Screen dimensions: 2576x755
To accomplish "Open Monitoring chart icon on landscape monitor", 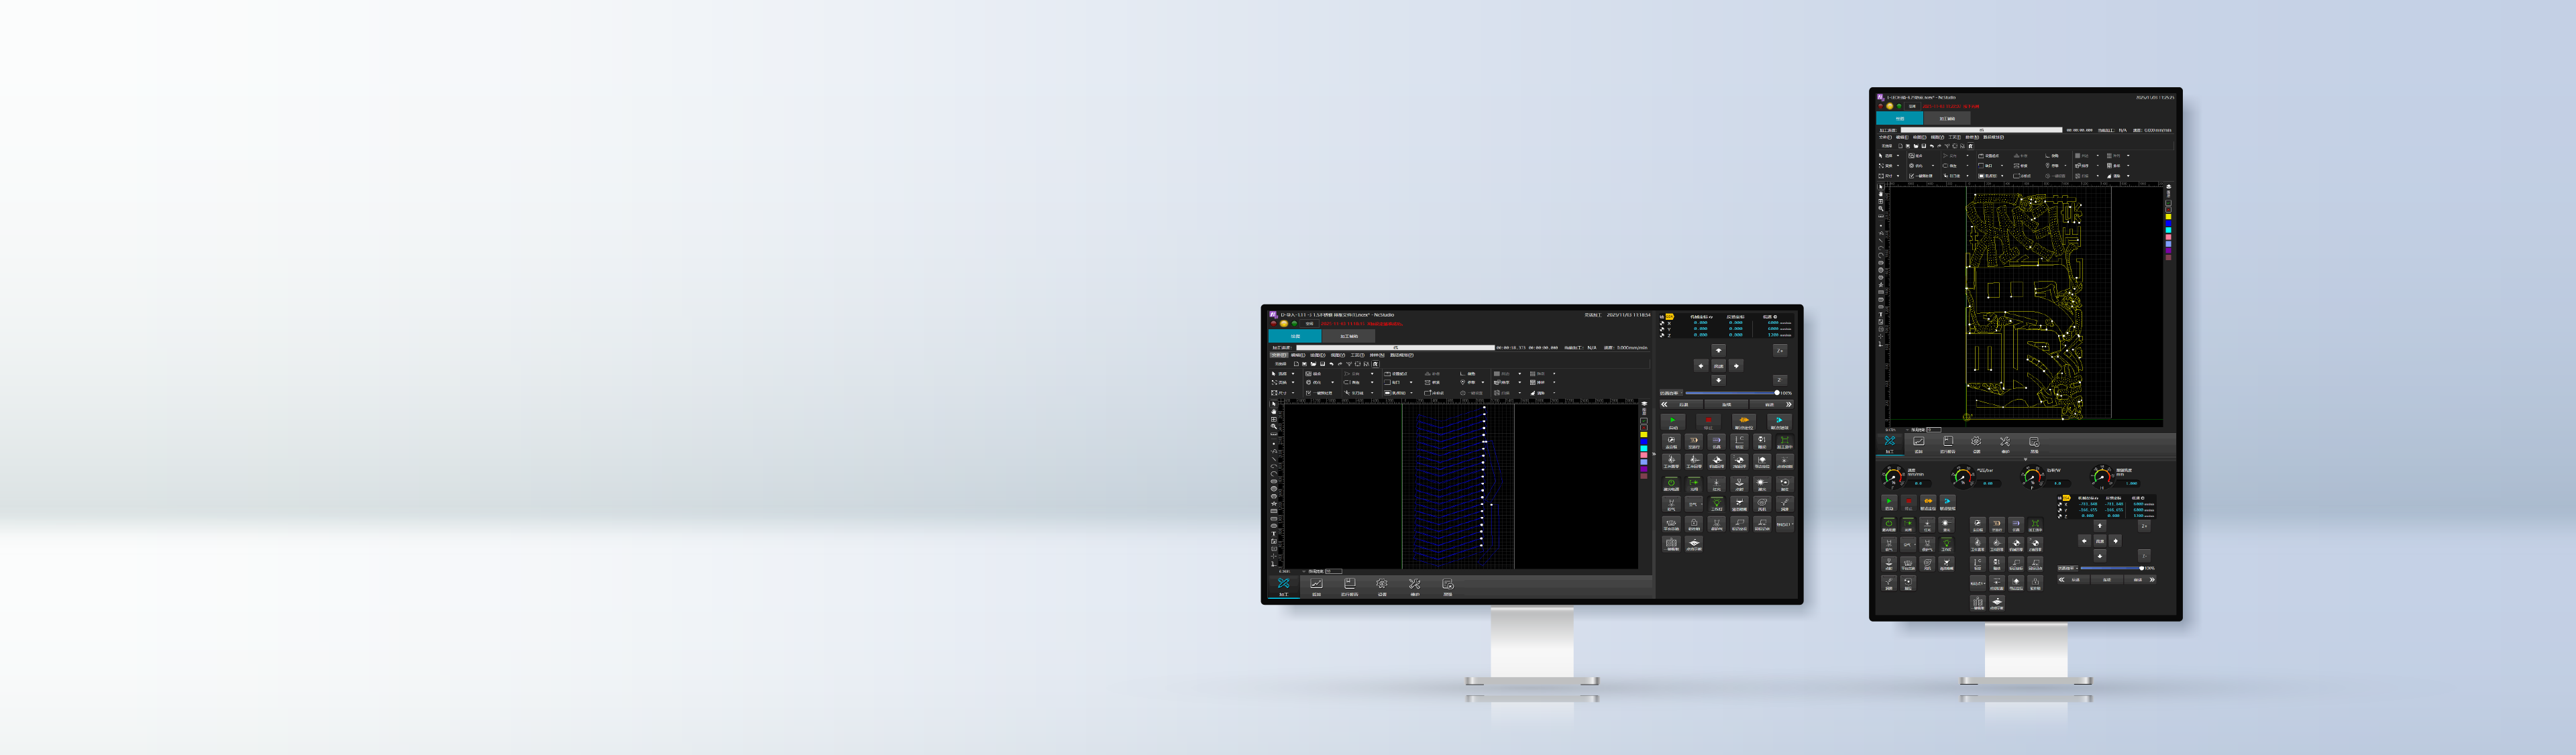I will click(x=1316, y=584).
